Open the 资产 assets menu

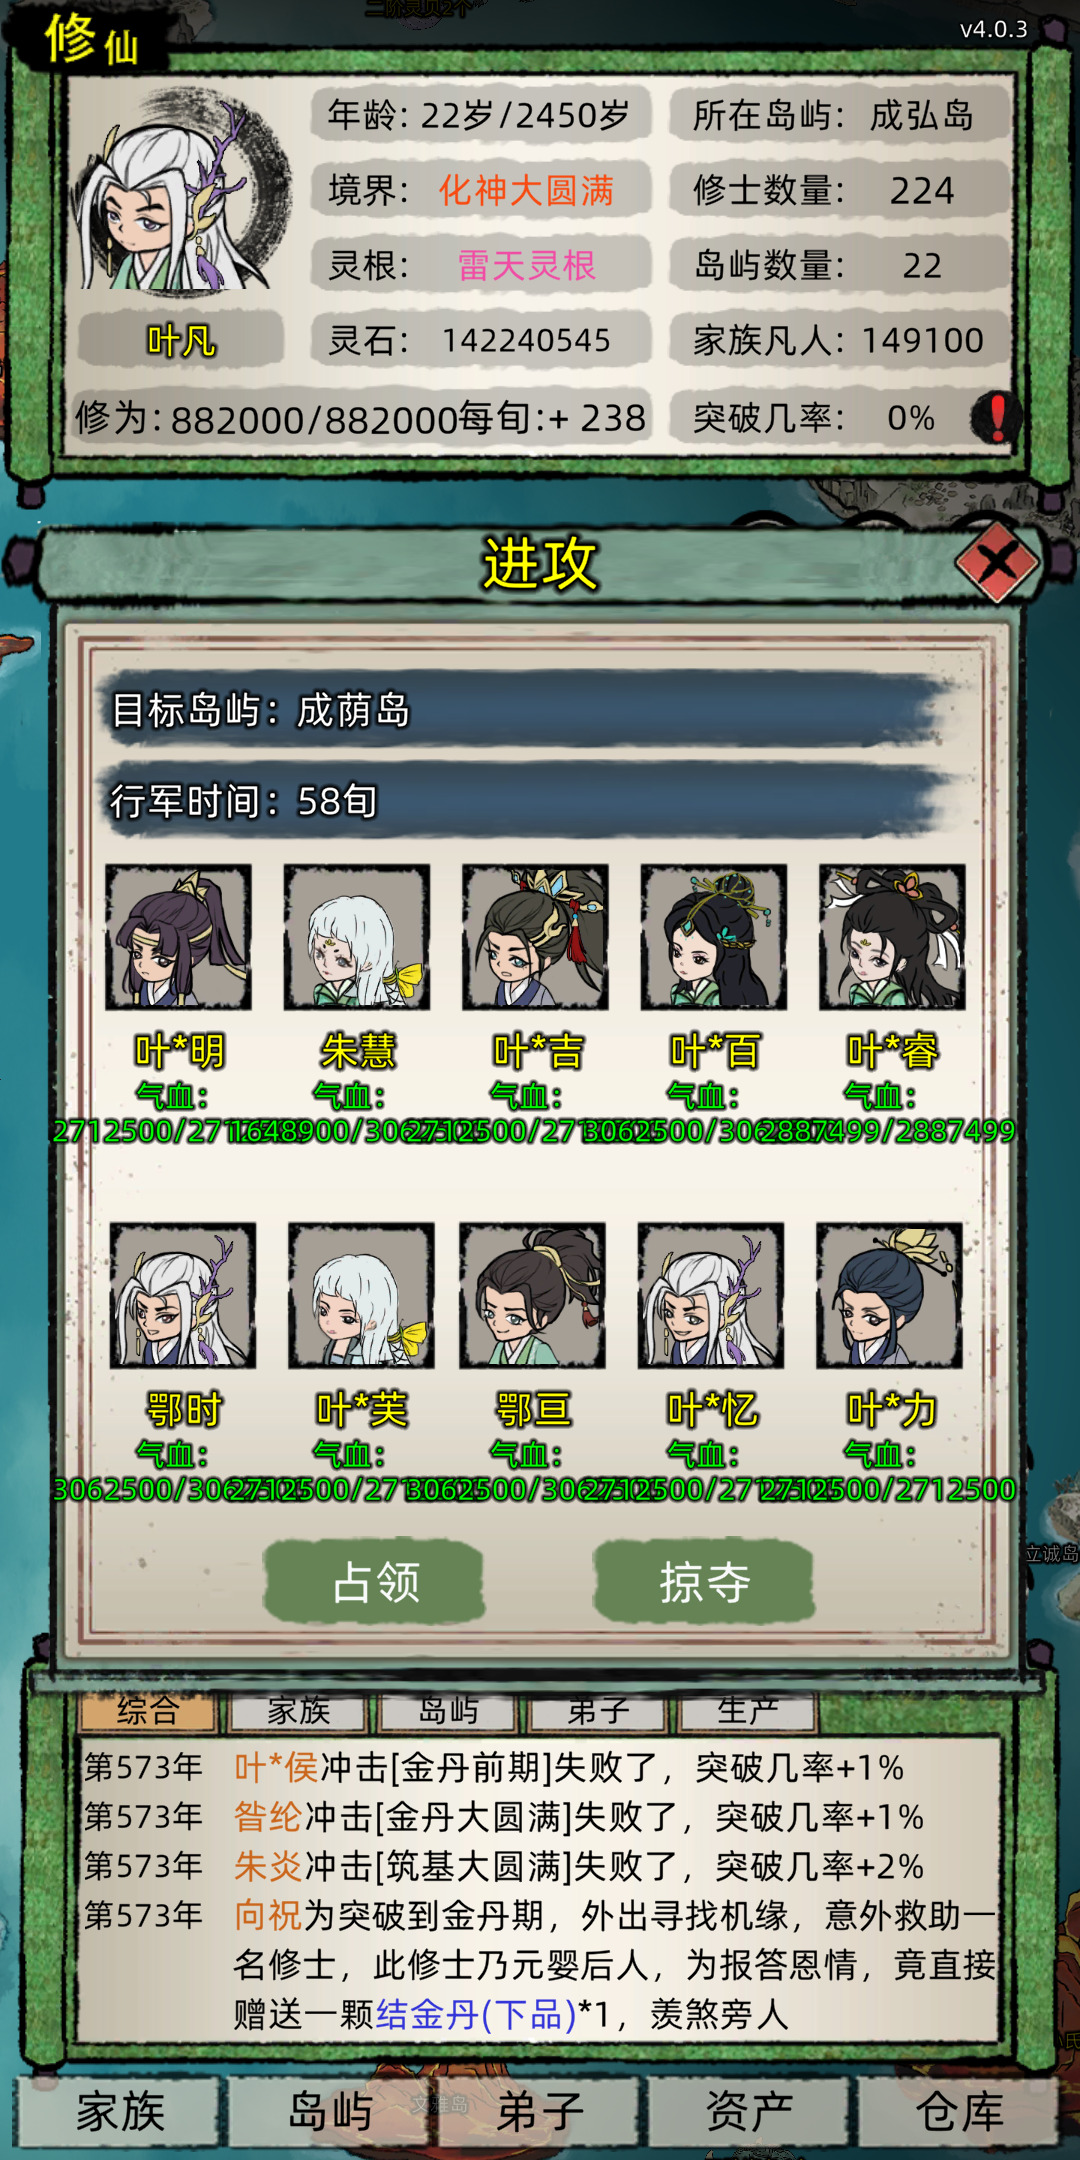point(749,2112)
